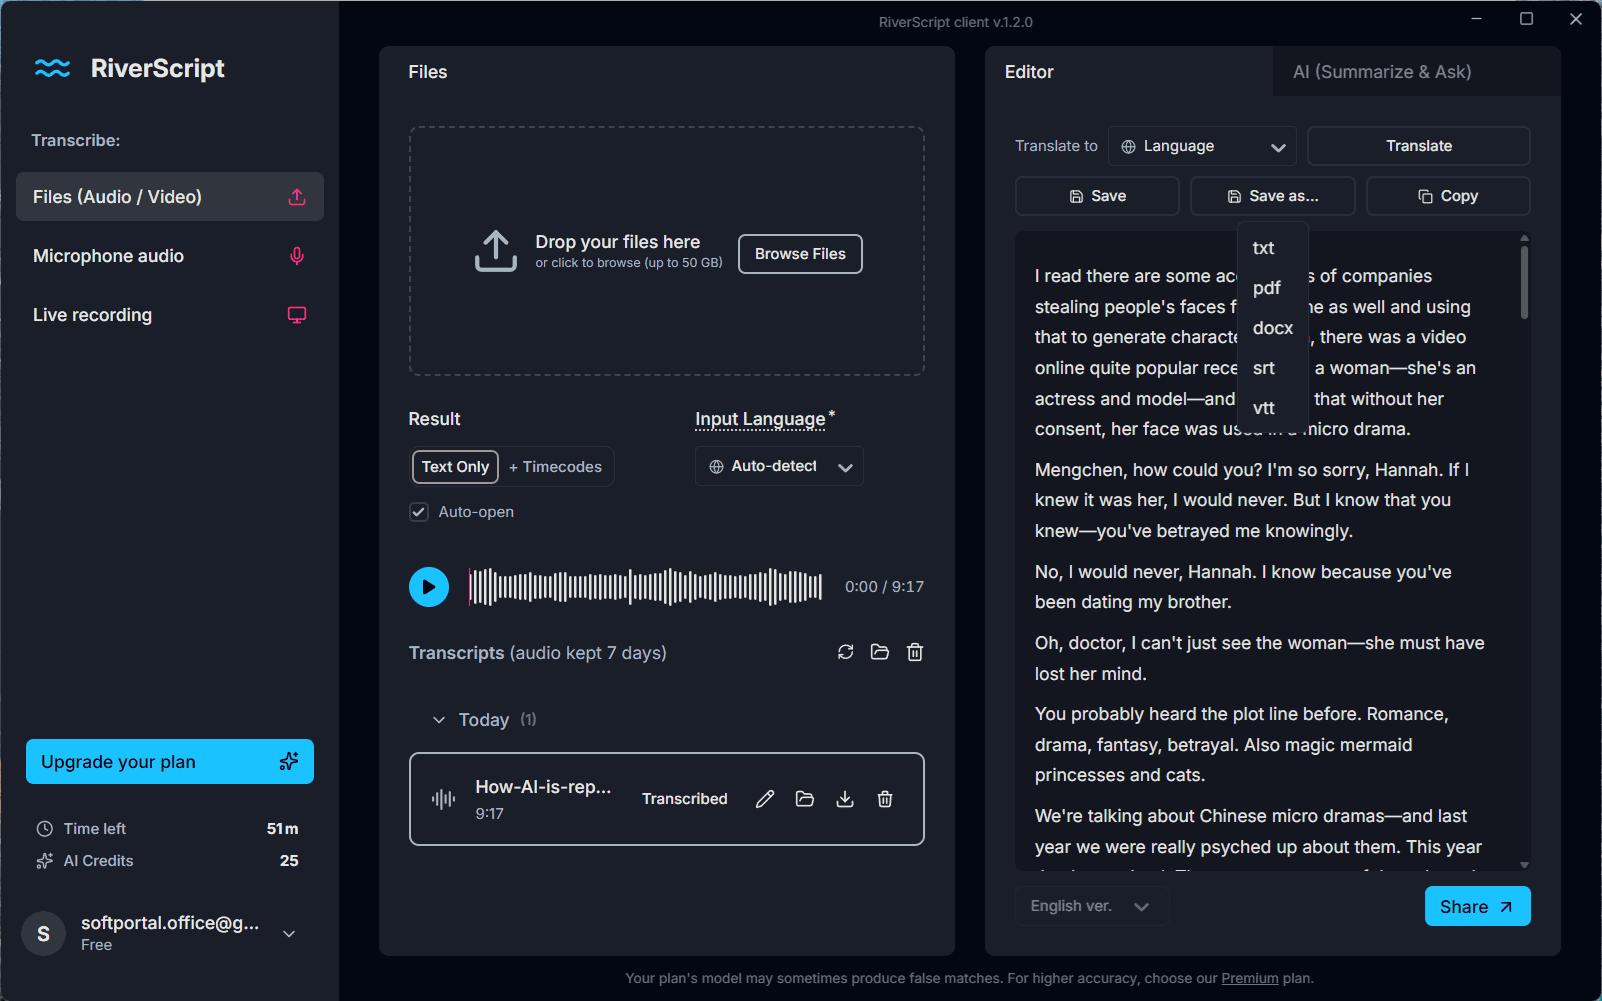Screen dimensions: 1602x1001
Task: Click the microphone icon in sidebar
Action: 297,256
